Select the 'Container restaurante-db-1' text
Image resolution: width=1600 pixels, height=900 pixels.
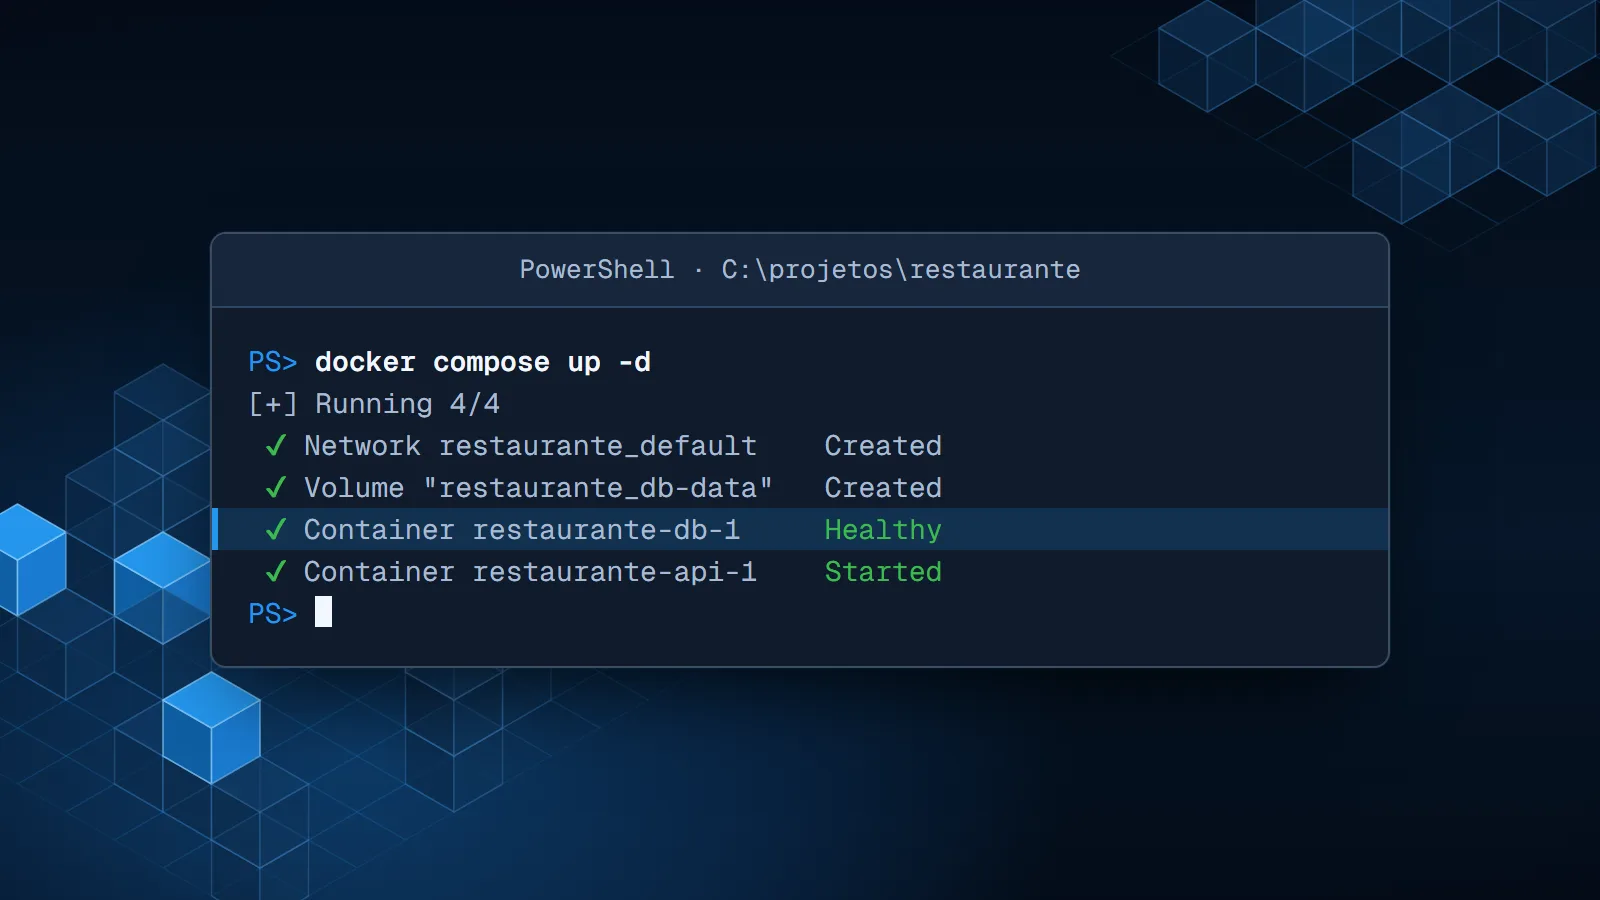tap(522, 530)
